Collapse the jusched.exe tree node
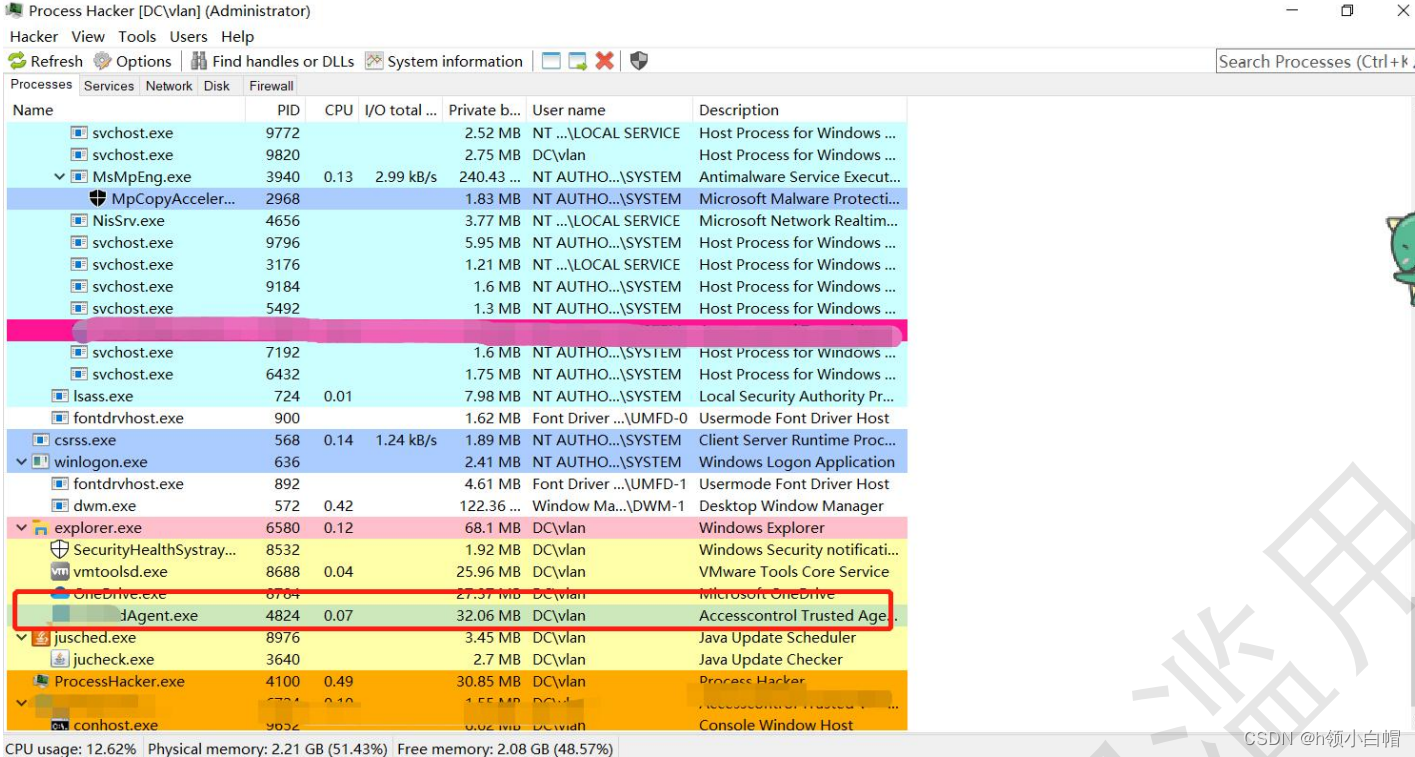This screenshot has height=757, width=1415. point(21,637)
